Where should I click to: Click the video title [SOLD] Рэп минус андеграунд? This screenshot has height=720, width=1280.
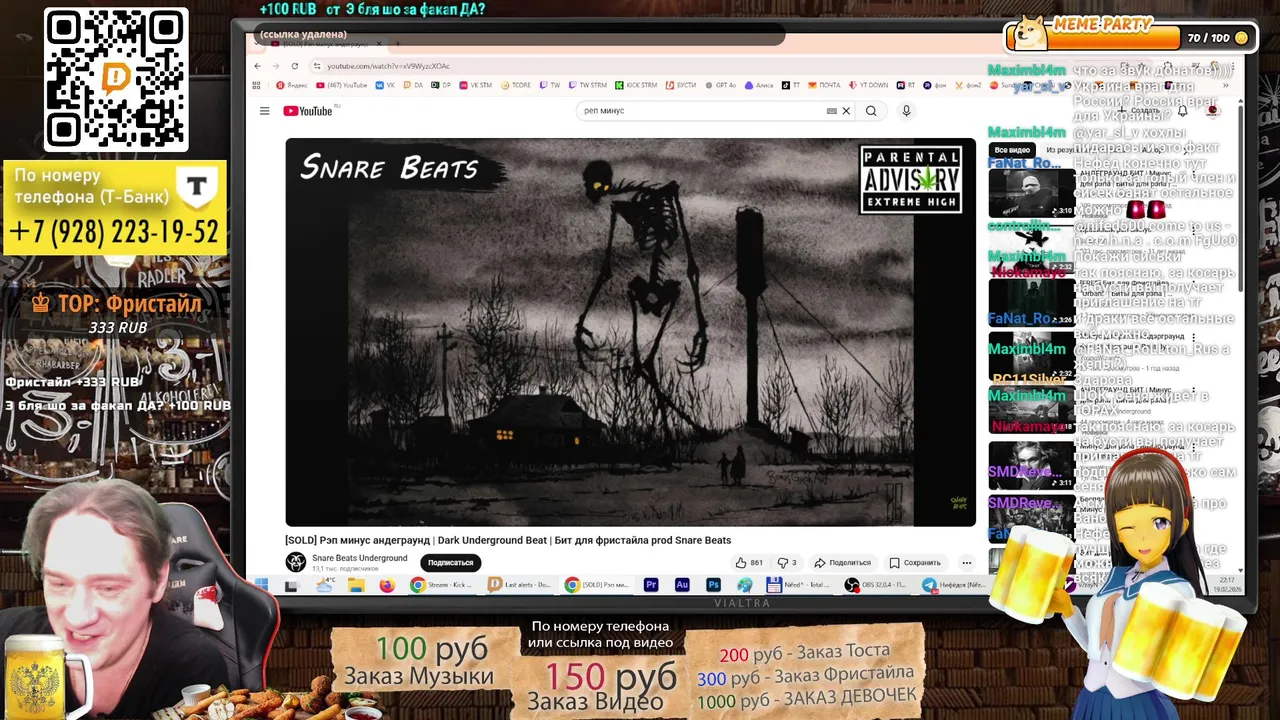point(508,540)
